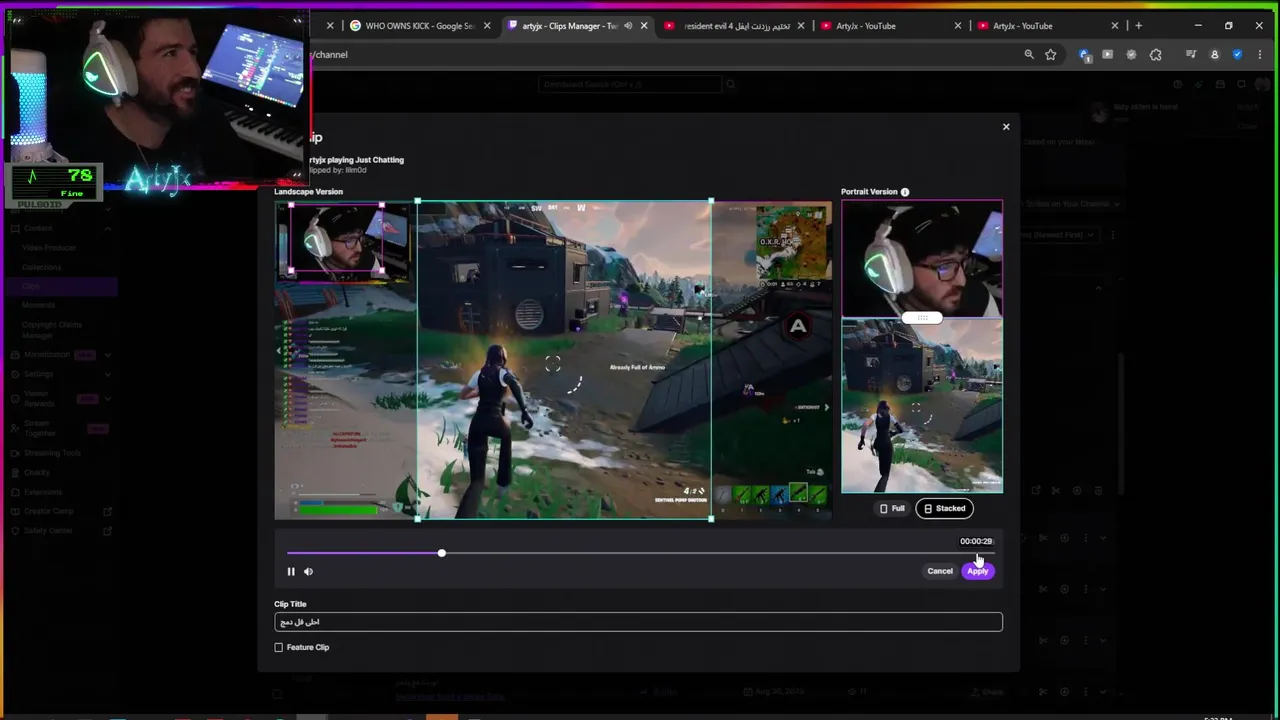
Task: Expand the Monetization sidebar section
Action: [x=107, y=355]
